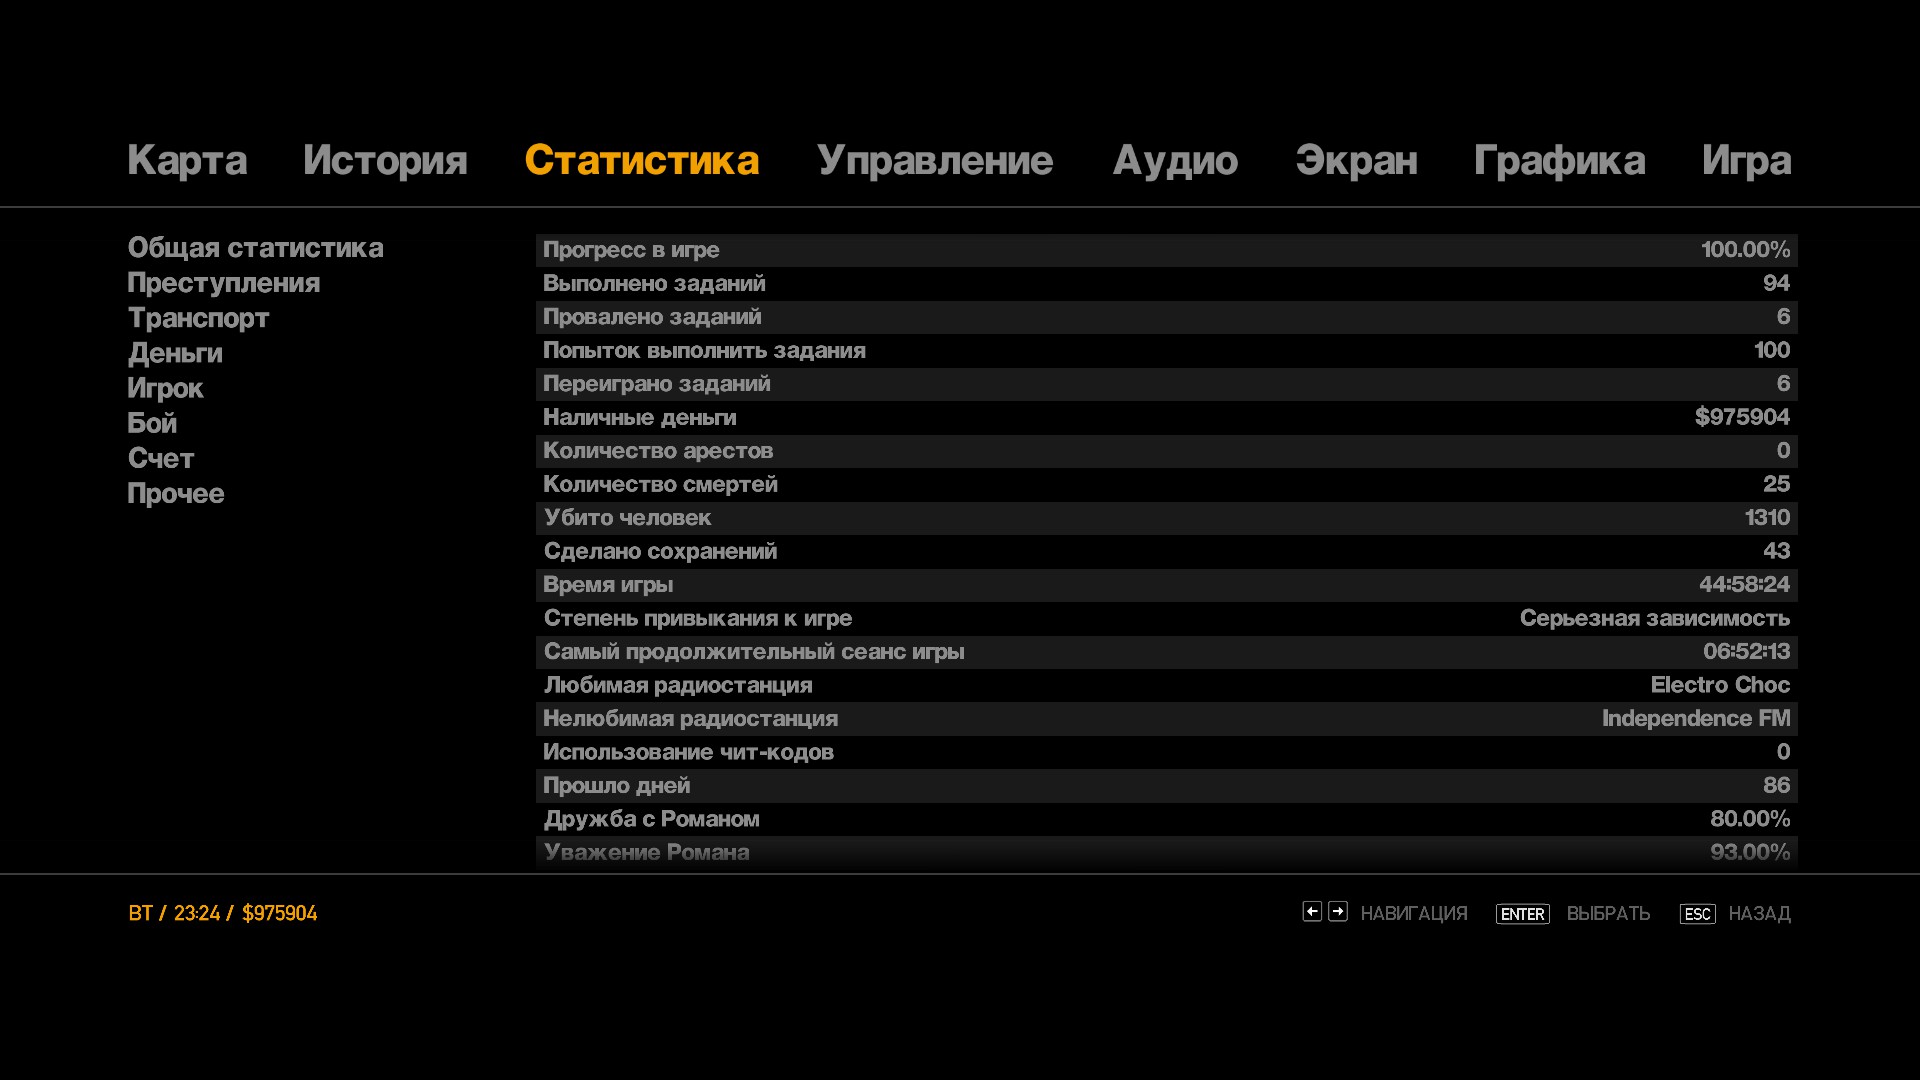Go to the Аудио tab

[x=1175, y=160]
